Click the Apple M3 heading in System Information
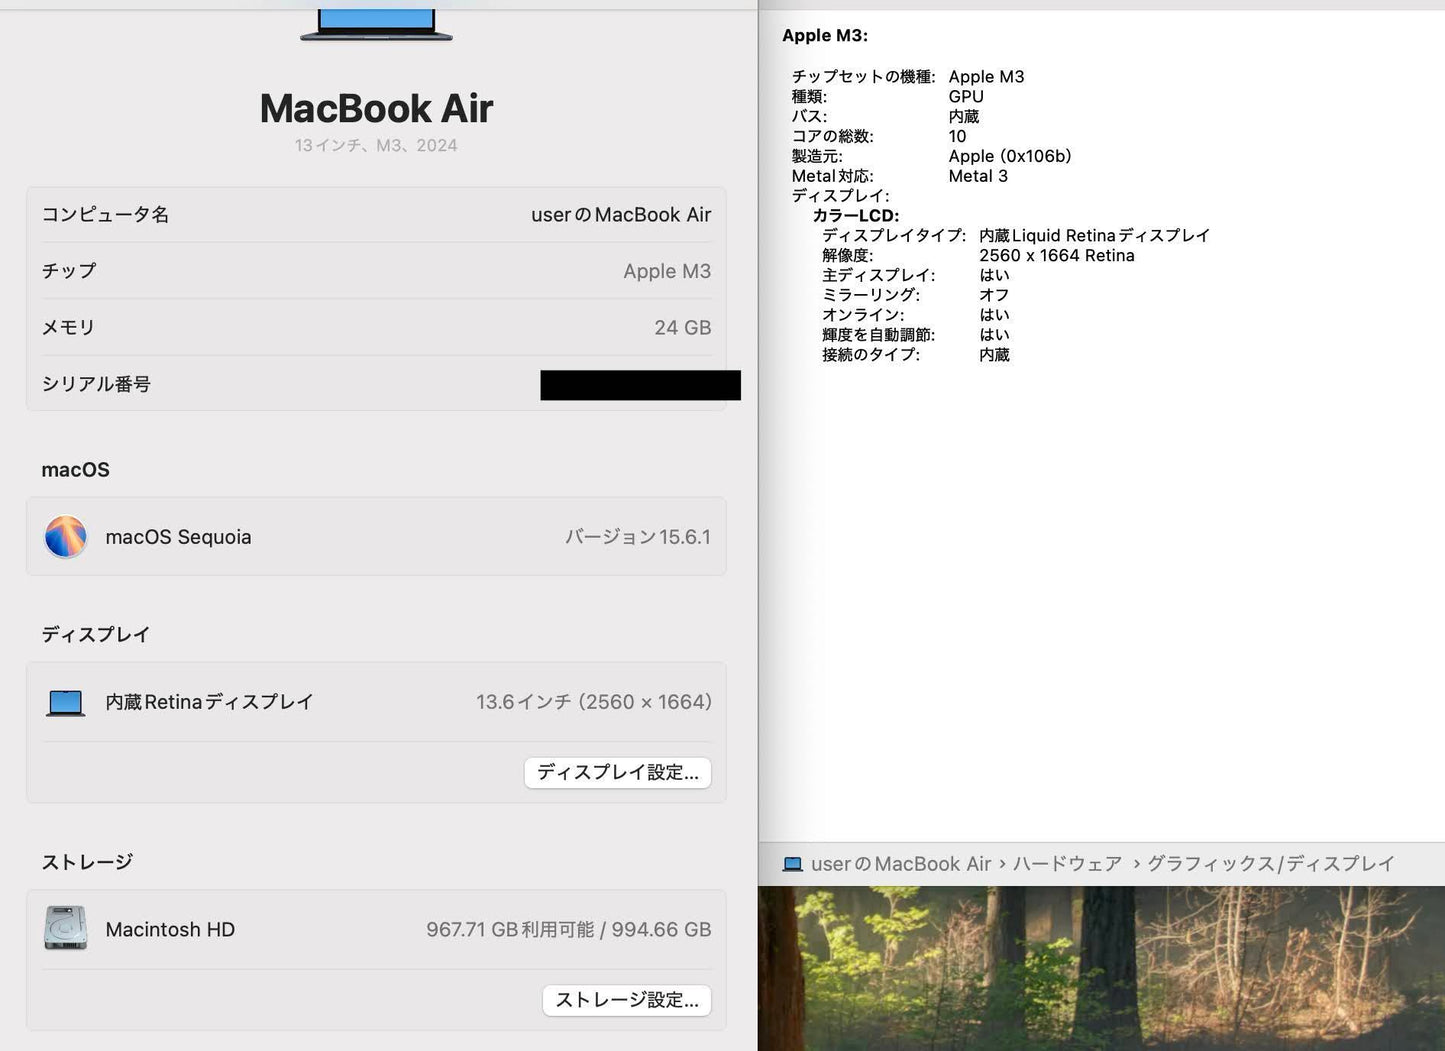 (x=824, y=35)
